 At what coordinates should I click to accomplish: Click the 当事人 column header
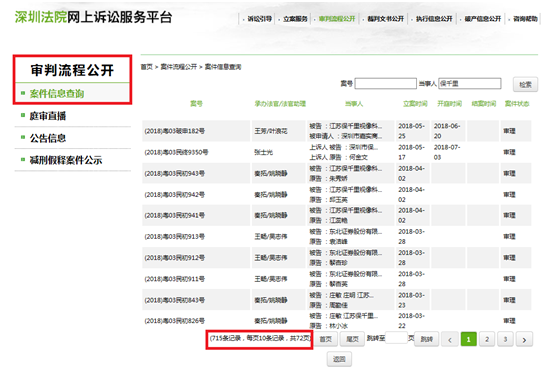(354, 104)
